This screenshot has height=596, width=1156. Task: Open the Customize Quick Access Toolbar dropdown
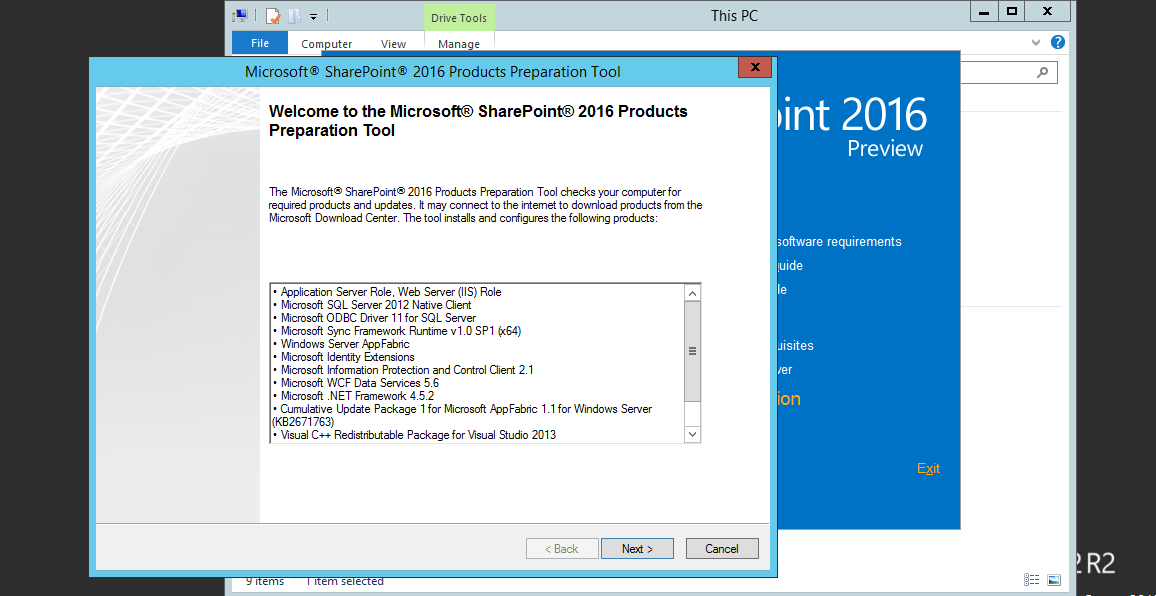tap(313, 16)
